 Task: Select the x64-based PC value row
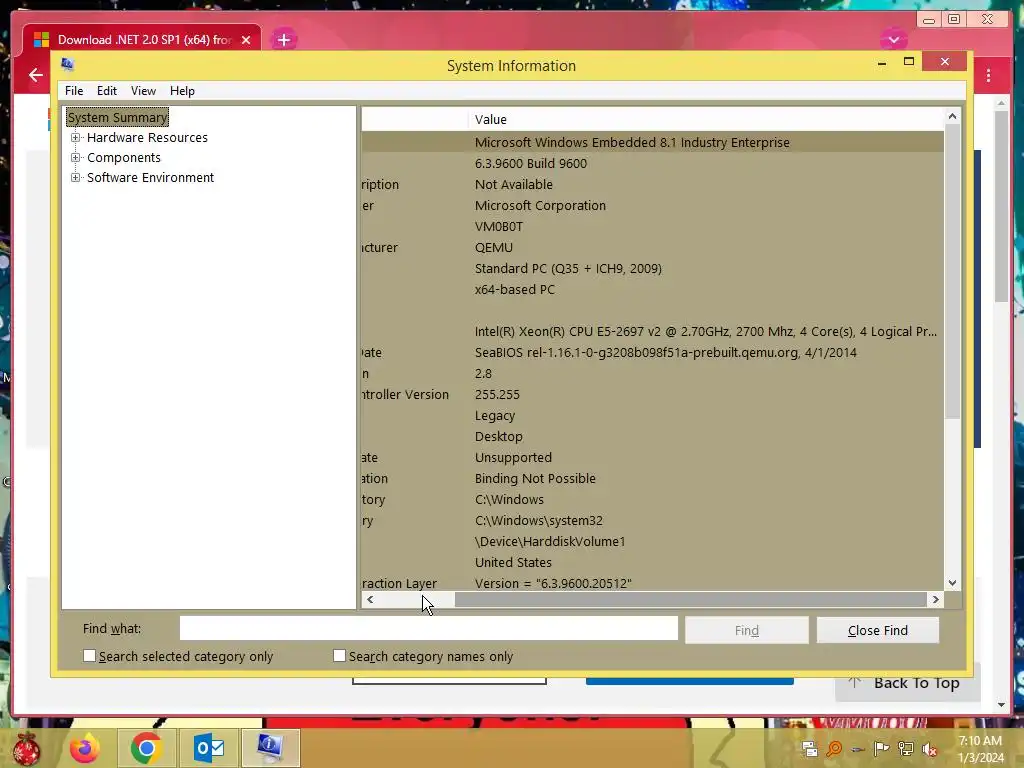click(x=652, y=289)
